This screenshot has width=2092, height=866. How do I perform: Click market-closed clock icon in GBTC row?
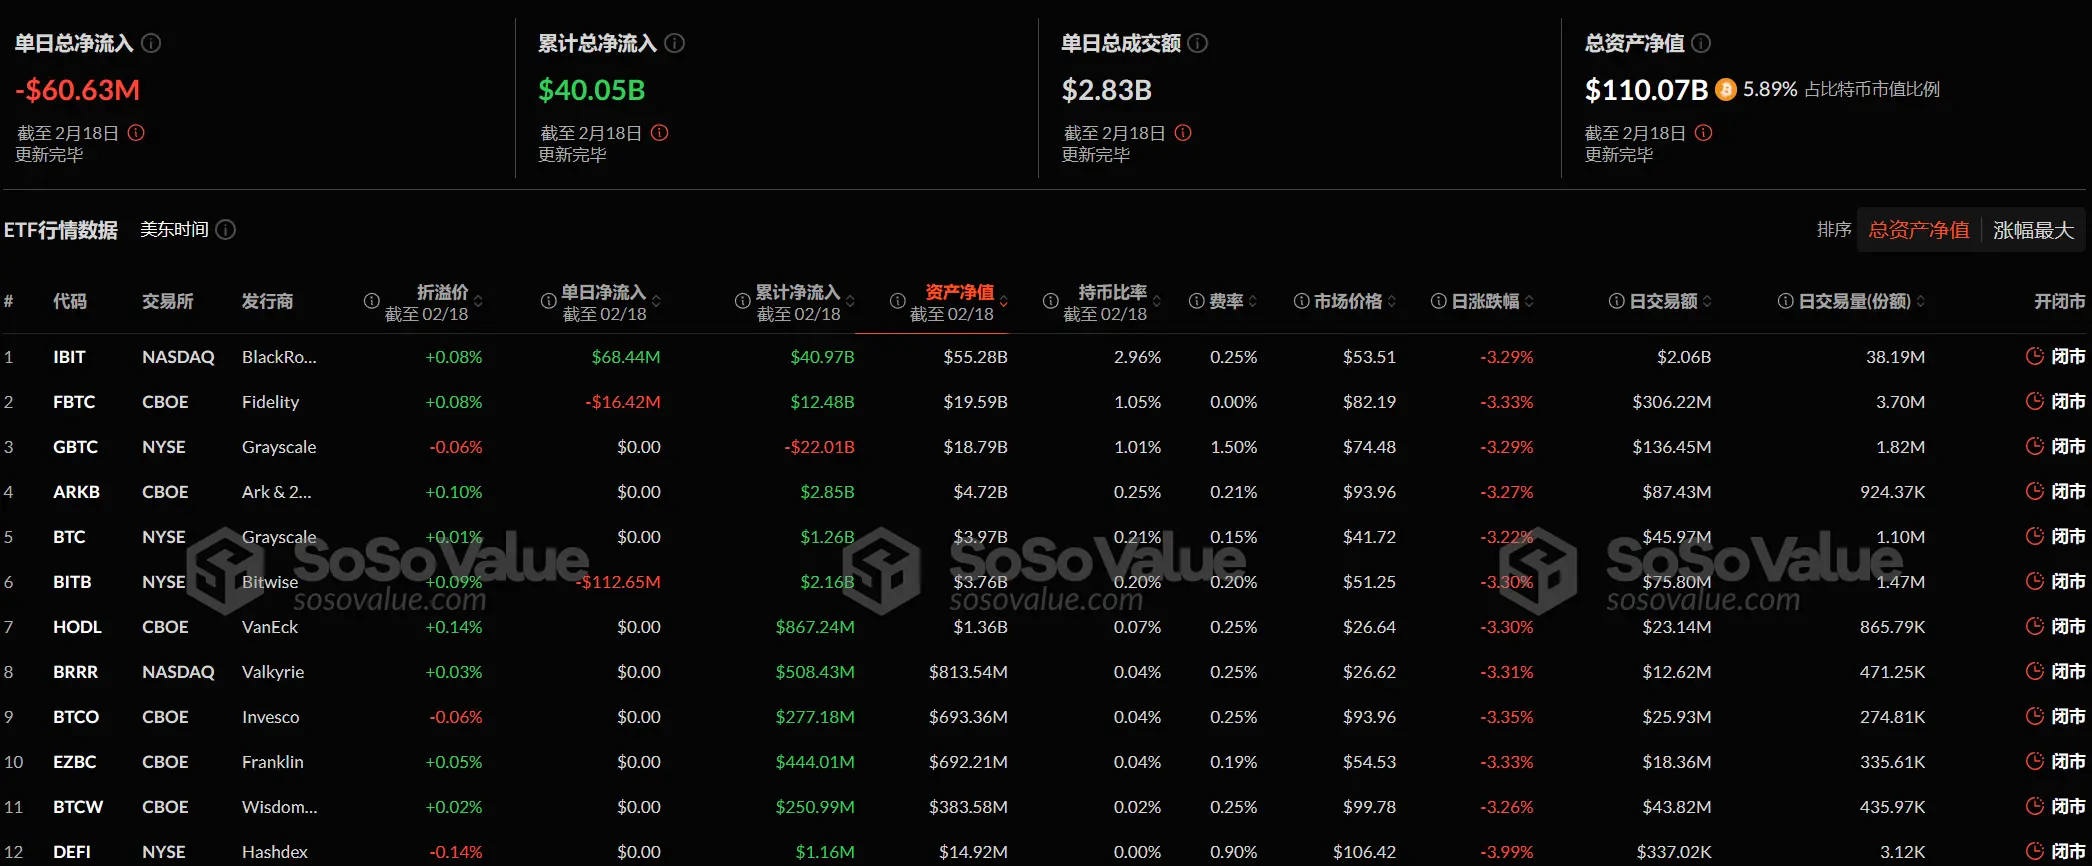coord(2035,446)
